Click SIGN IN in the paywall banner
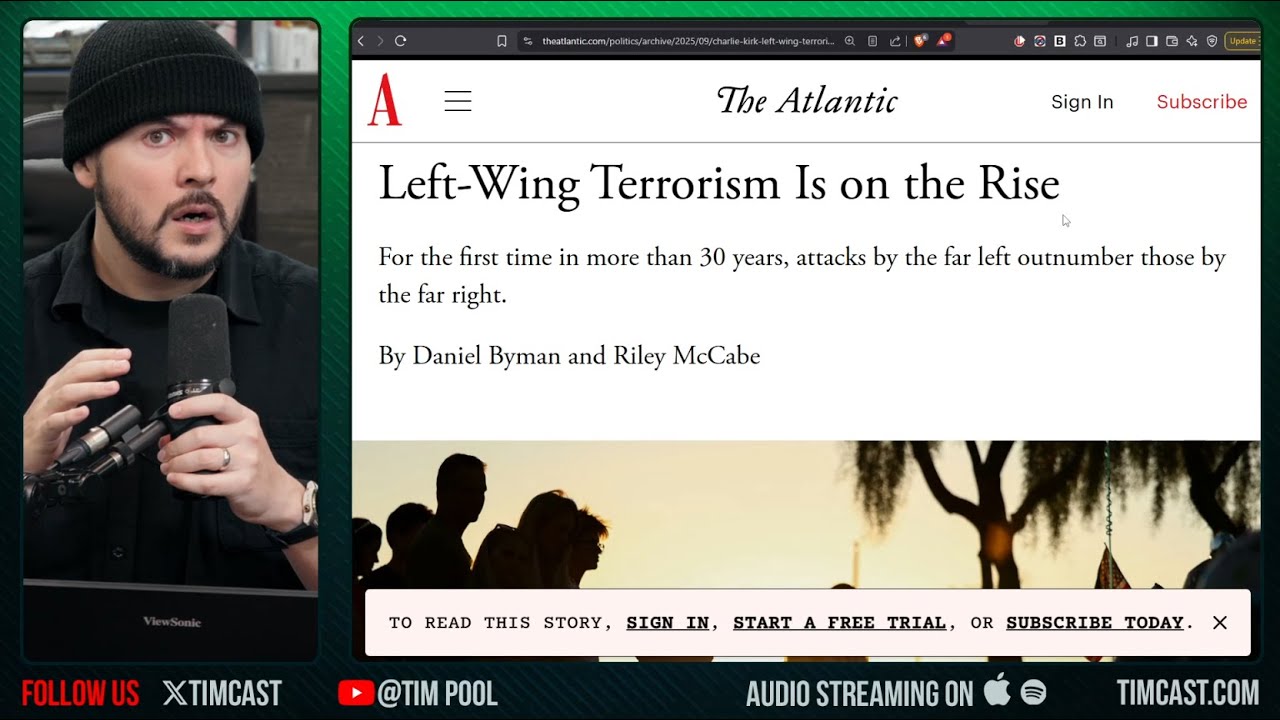The width and height of the screenshot is (1280, 720). 668,623
